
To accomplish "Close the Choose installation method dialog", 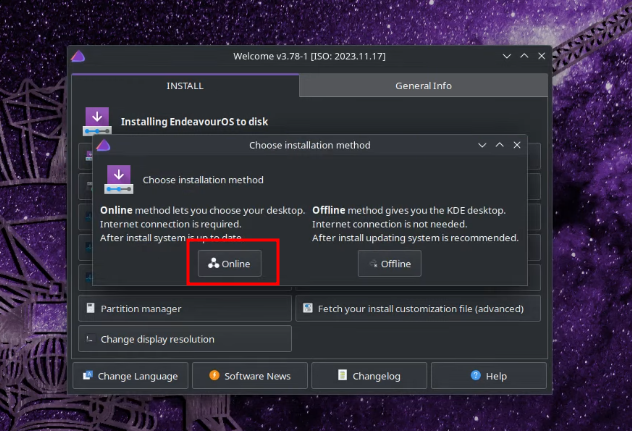I will click(x=517, y=145).
